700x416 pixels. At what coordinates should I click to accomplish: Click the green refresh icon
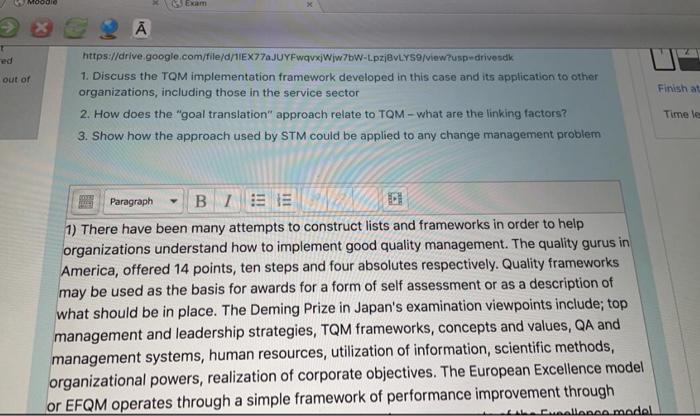75,28
